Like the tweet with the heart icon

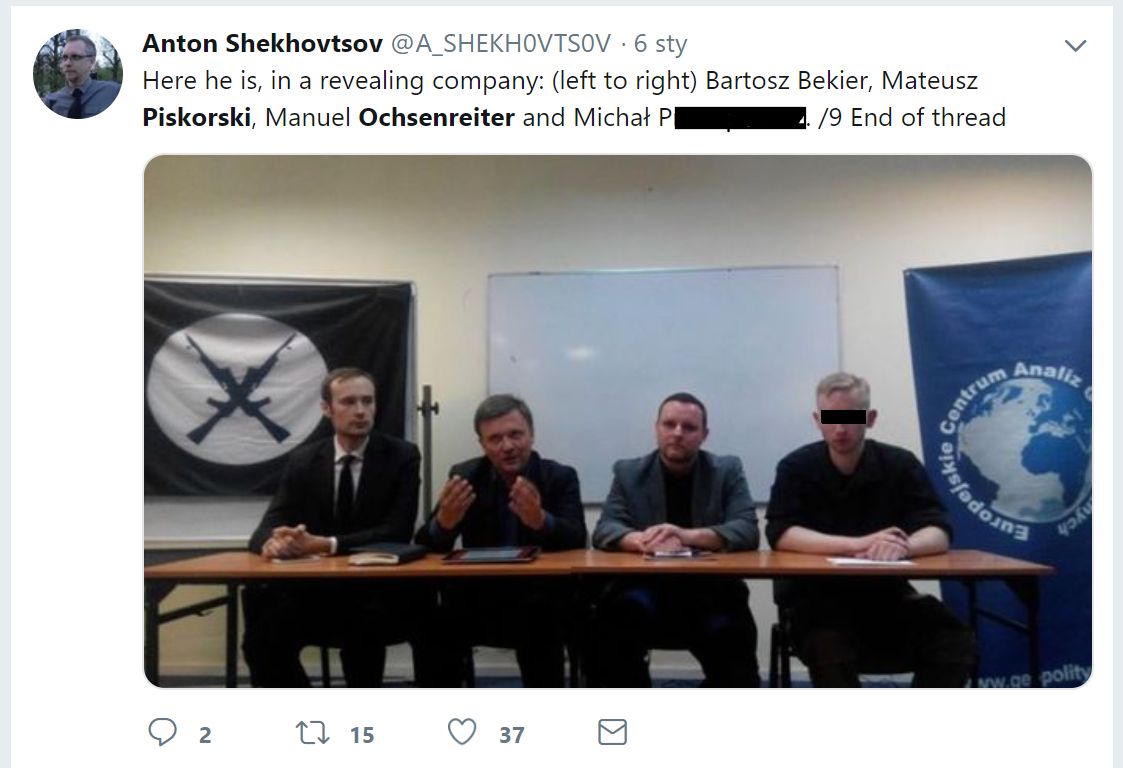click(462, 732)
